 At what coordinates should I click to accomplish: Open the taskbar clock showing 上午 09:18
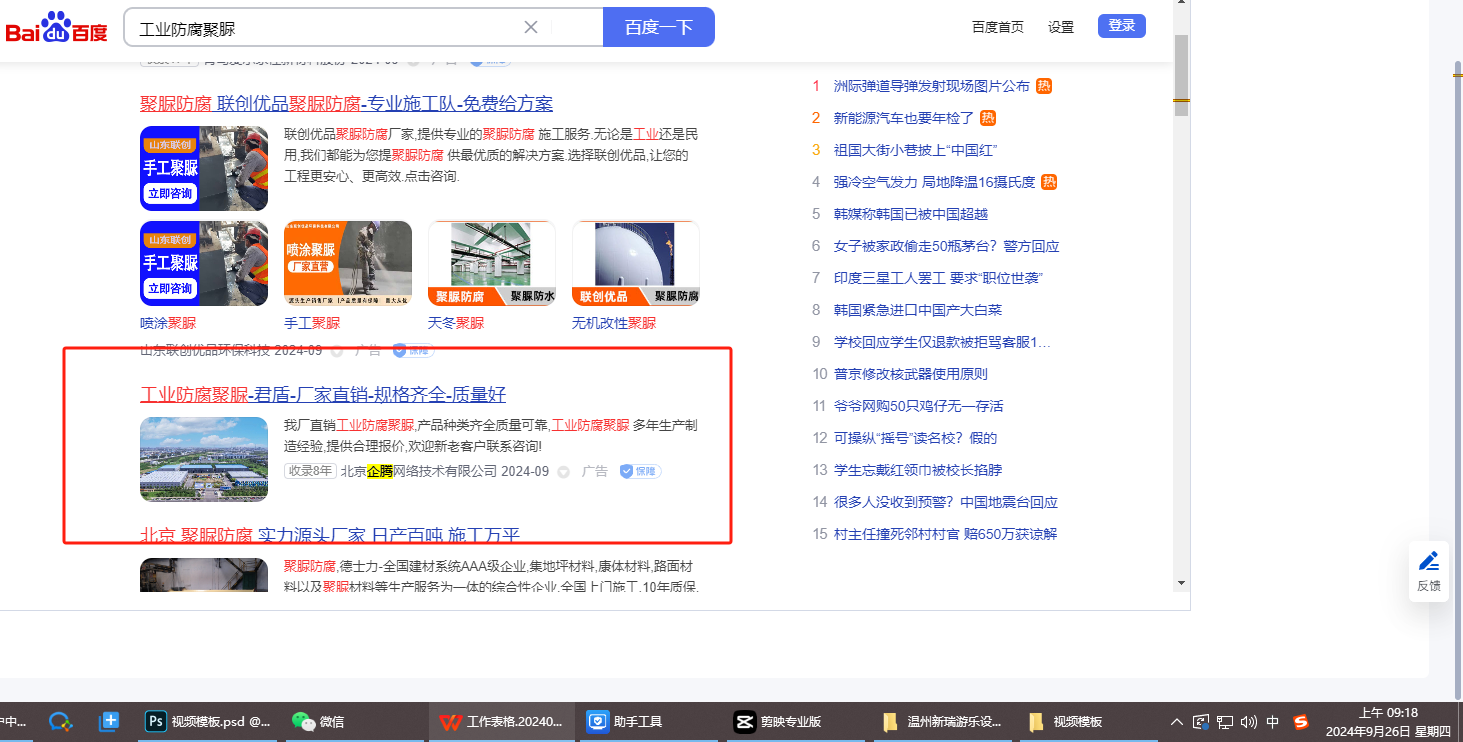(x=1387, y=721)
